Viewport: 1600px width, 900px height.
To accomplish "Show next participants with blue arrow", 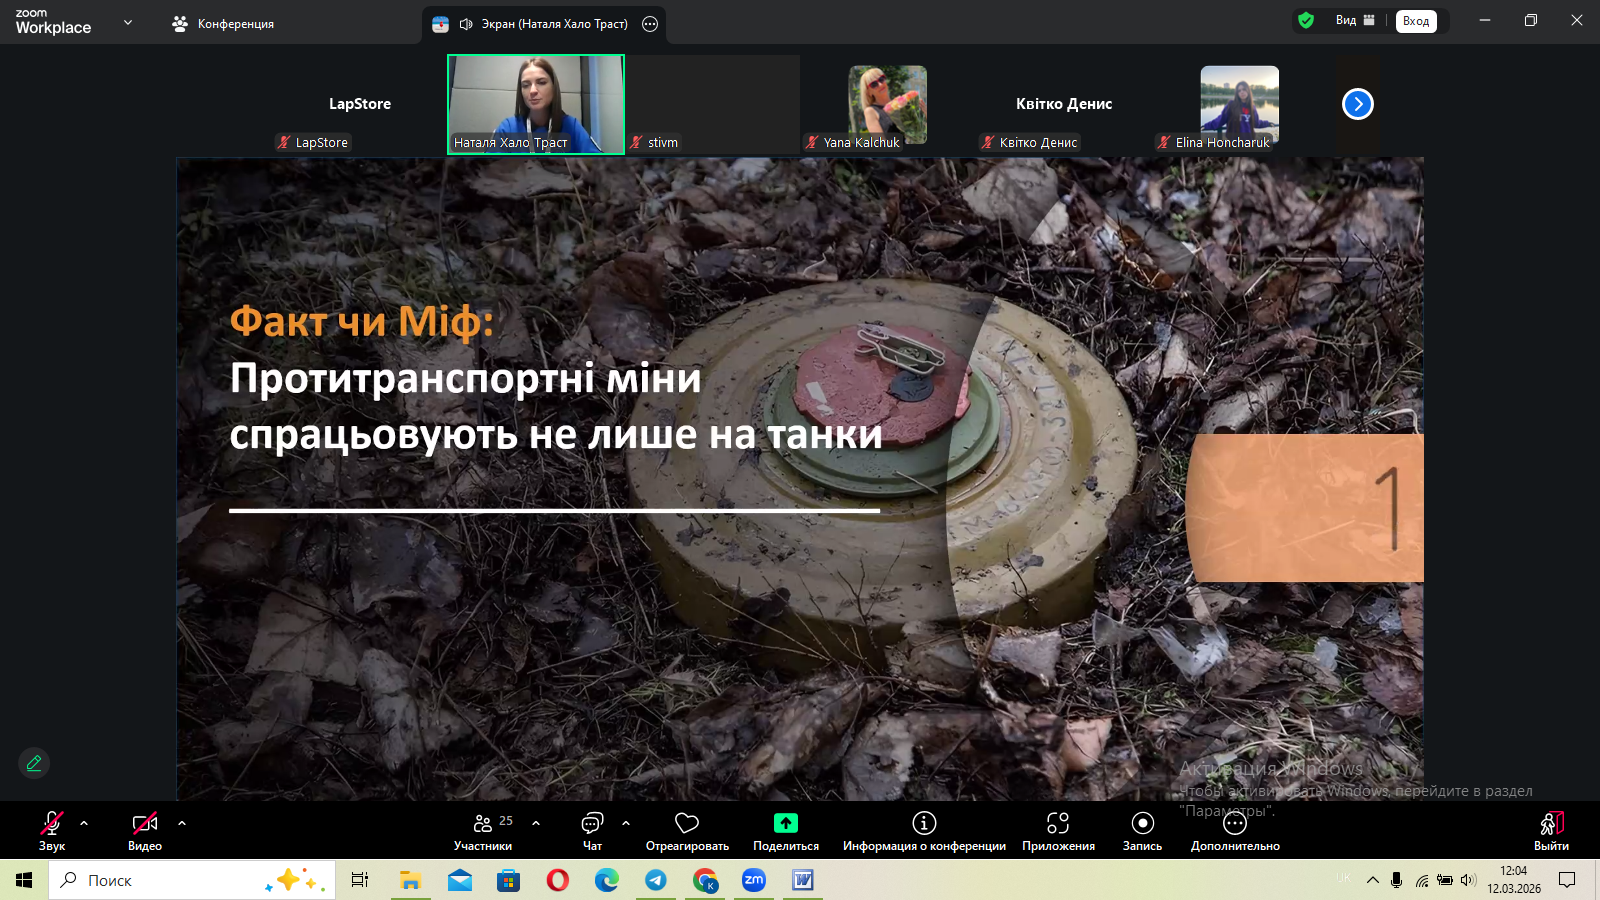I will click(1357, 104).
